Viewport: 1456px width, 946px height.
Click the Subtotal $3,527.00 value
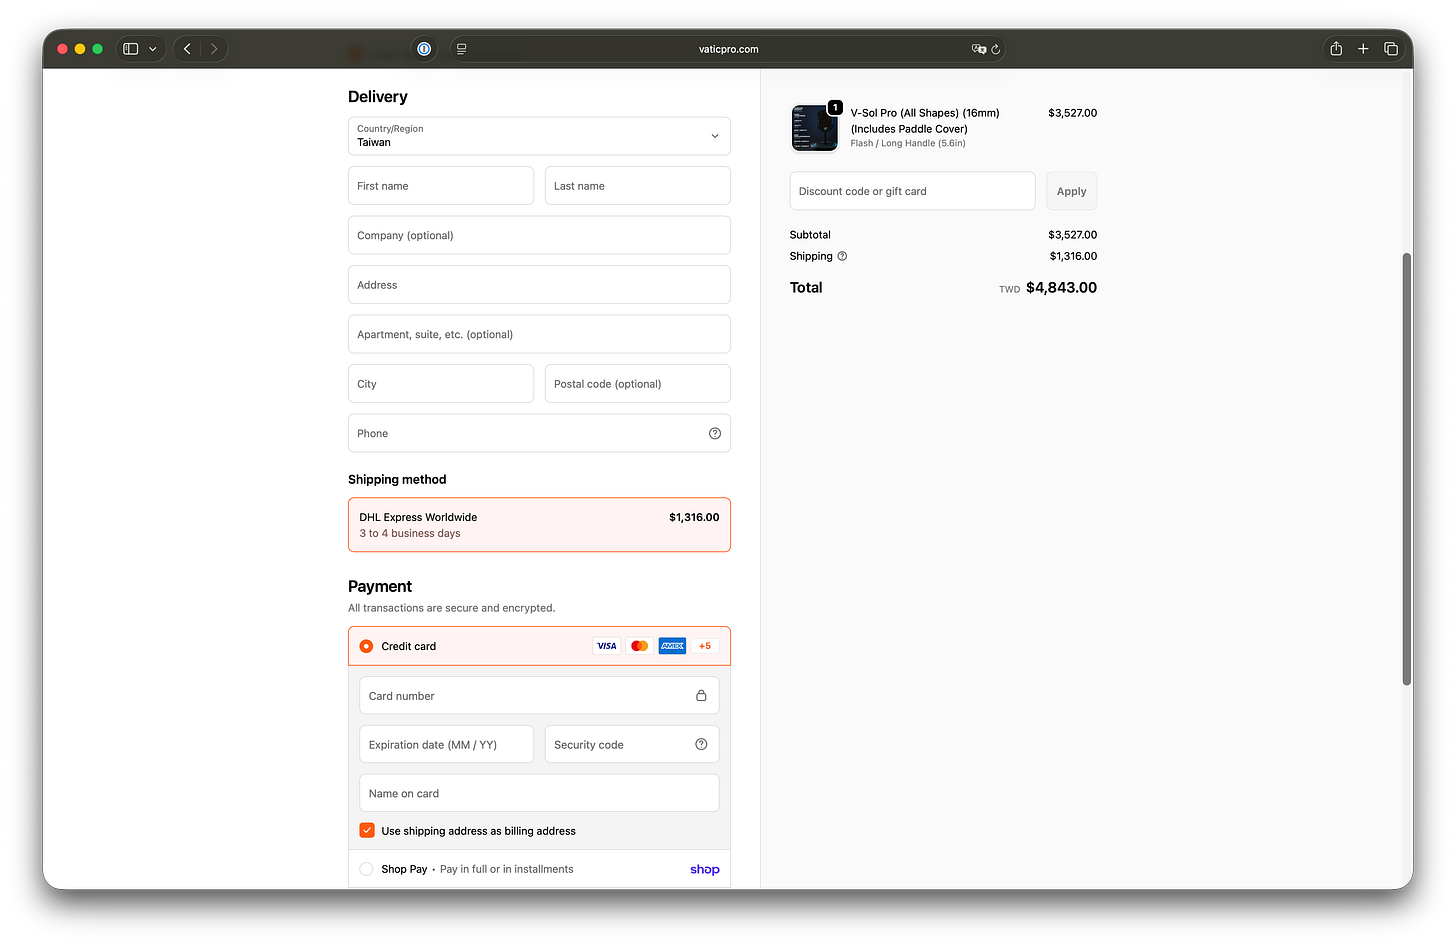[x=1072, y=235]
